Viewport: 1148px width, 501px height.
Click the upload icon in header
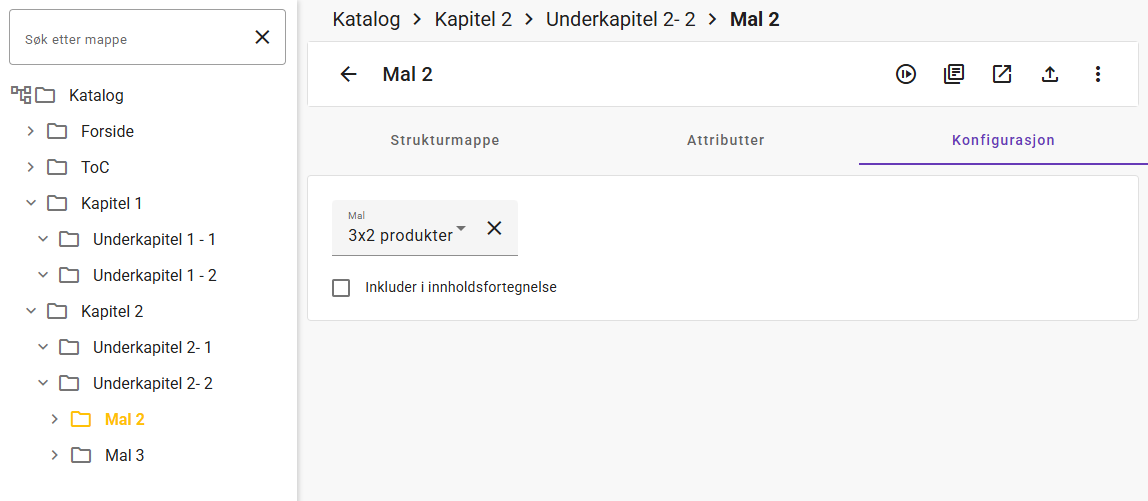tap(1050, 74)
